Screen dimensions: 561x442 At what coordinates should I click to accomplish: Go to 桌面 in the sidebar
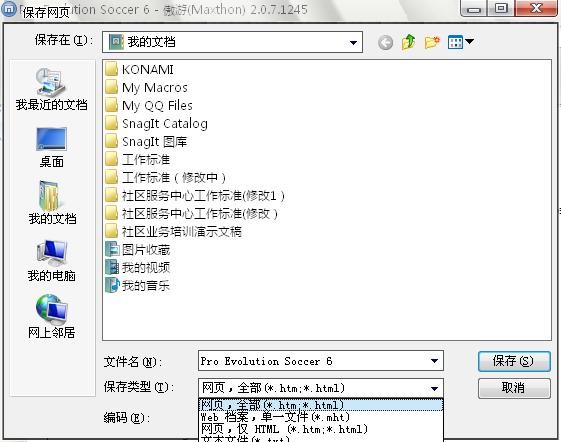tap(52, 148)
